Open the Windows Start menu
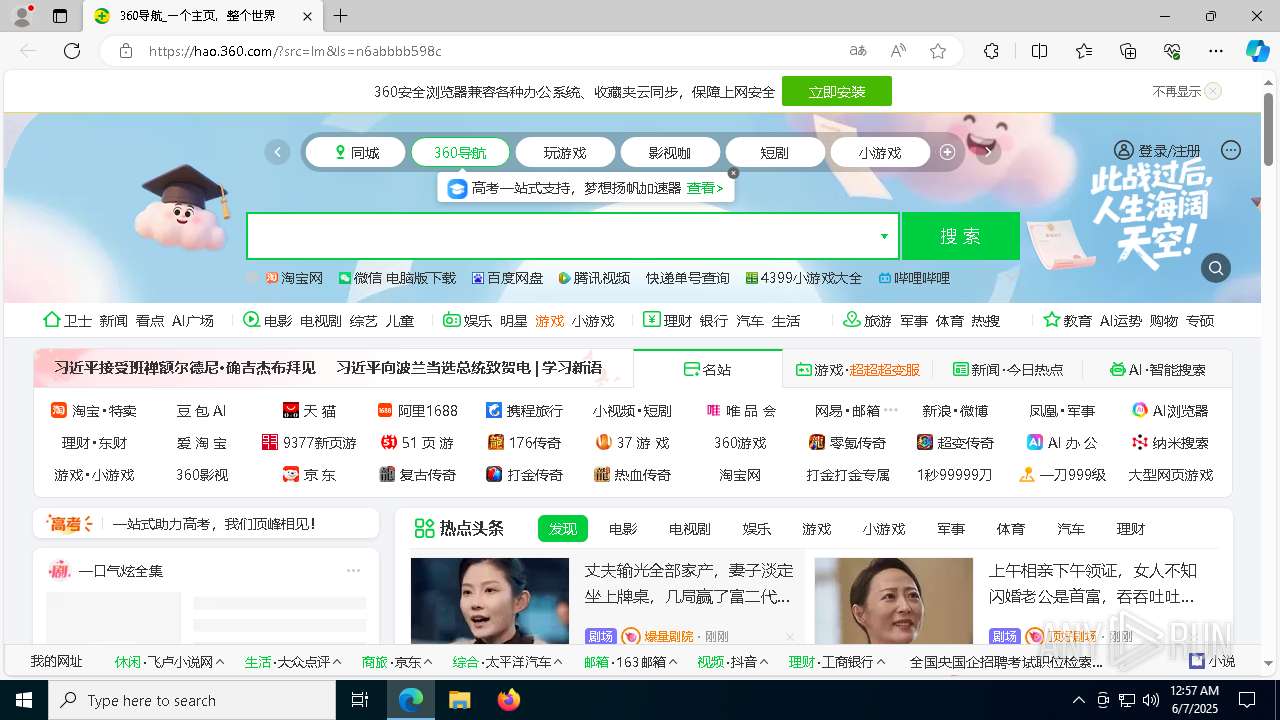The image size is (1280, 720). pyautogui.click(x=24, y=700)
